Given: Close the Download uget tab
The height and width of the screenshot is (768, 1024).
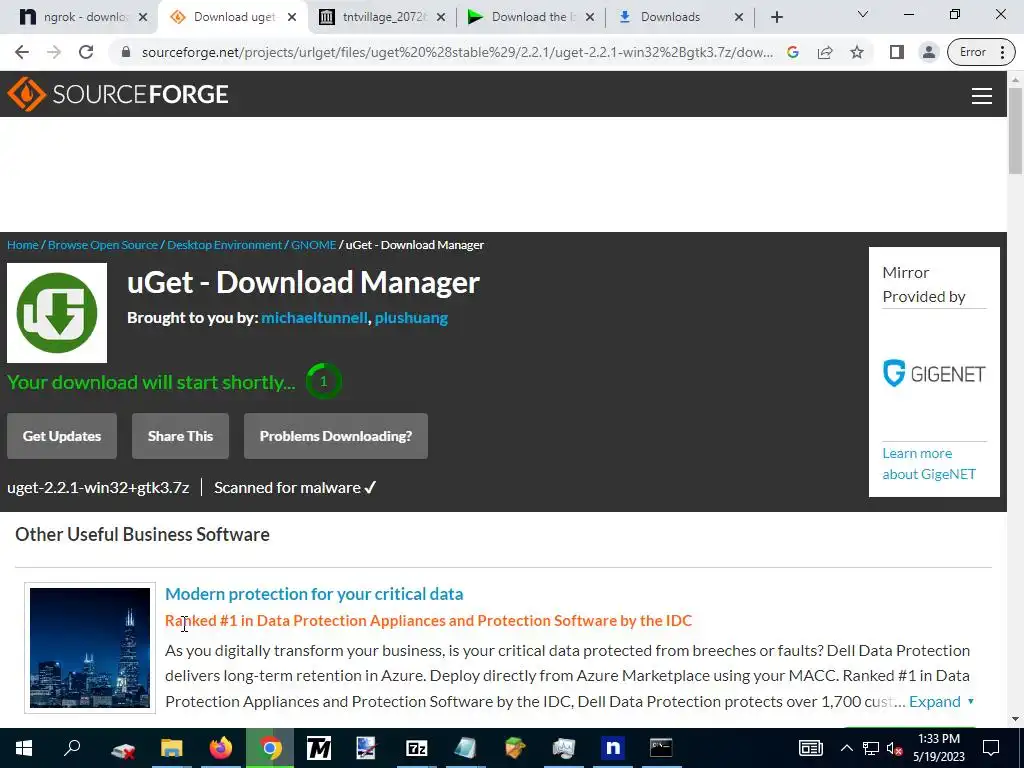Looking at the screenshot, I should [x=292, y=17].
